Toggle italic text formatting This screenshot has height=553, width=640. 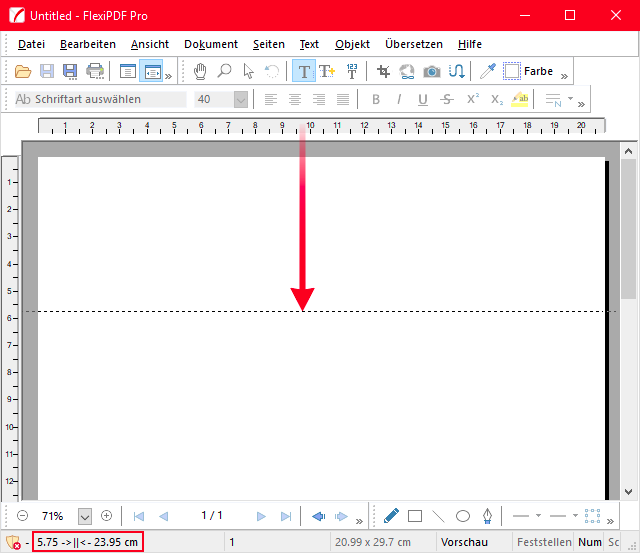pos(399,99)
